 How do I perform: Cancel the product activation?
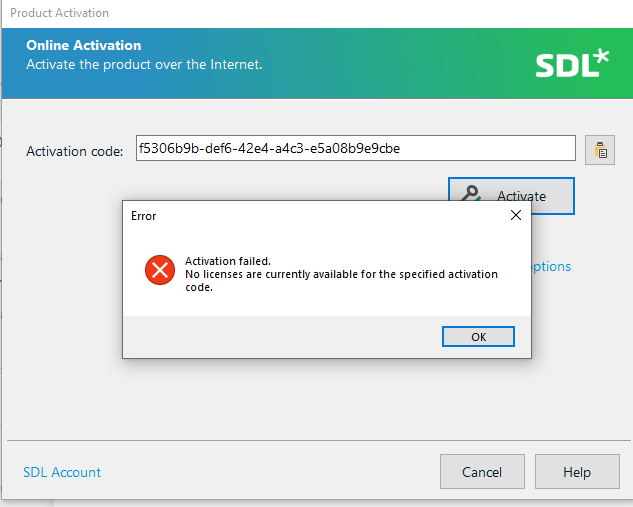tap(482, 472)
